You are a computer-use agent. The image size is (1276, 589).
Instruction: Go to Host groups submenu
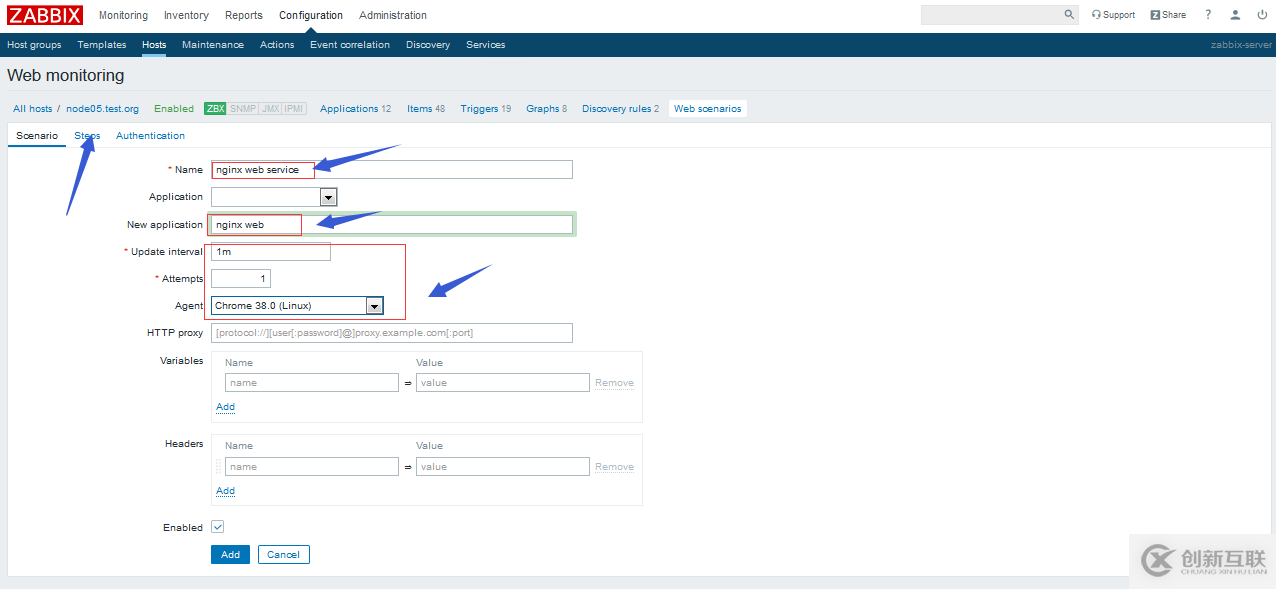click(x=34, y=45)
